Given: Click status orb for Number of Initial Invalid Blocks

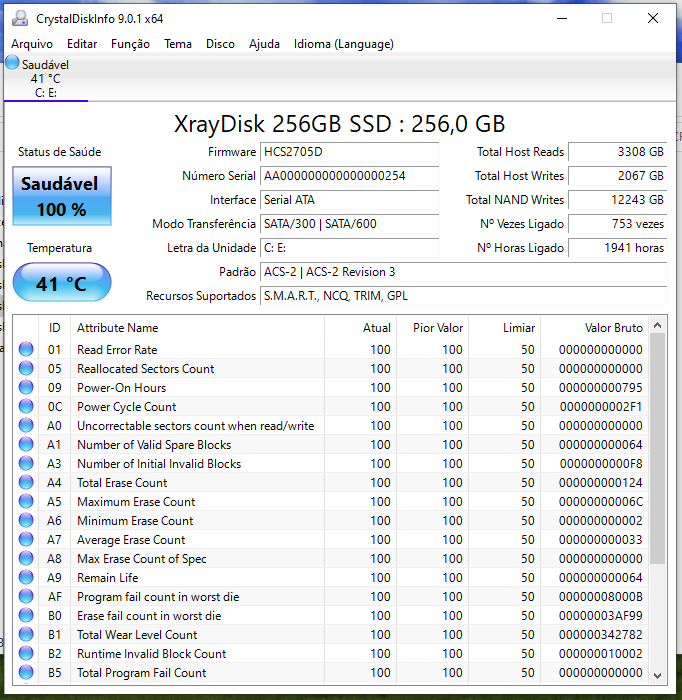Looking at the screenshot, I should click(26, 463).
